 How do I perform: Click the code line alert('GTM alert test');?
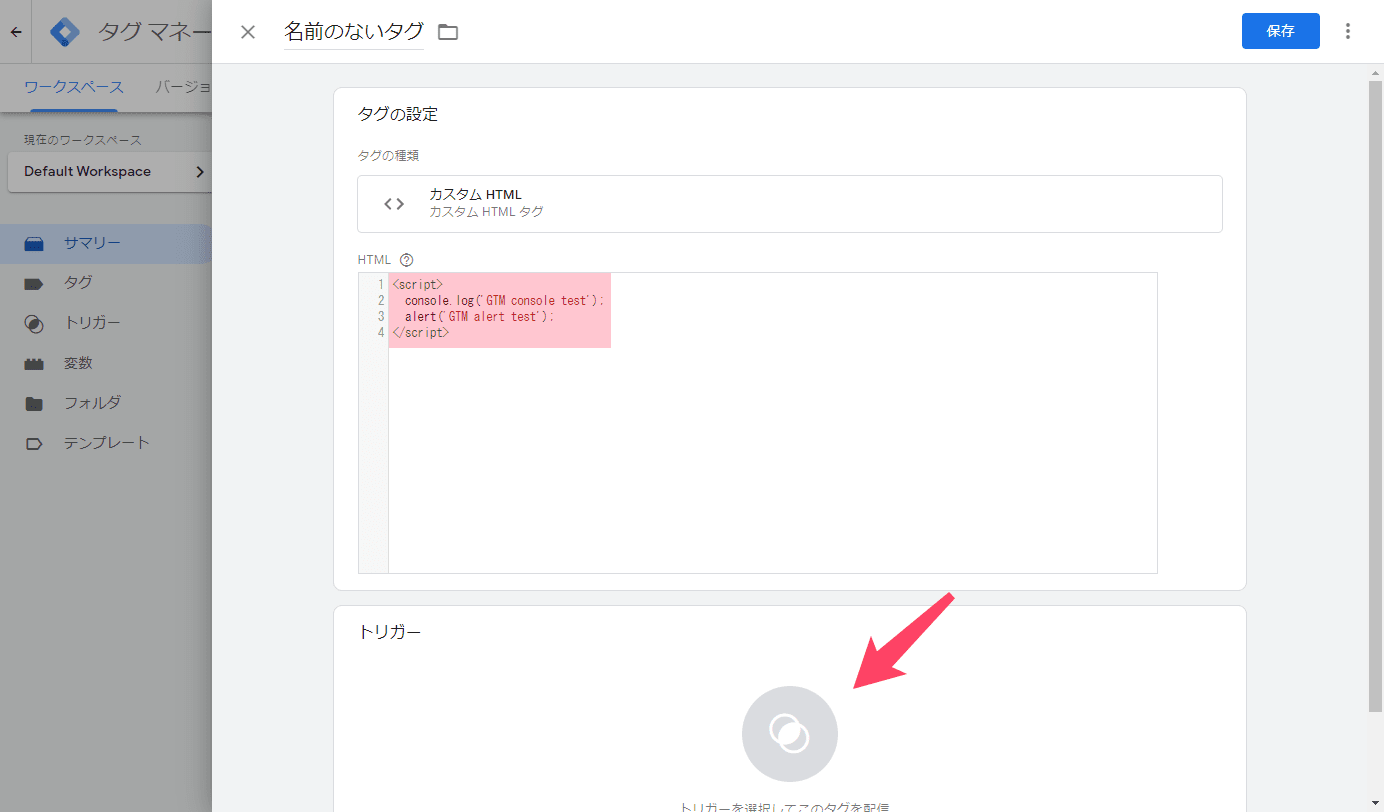point(479,317)
